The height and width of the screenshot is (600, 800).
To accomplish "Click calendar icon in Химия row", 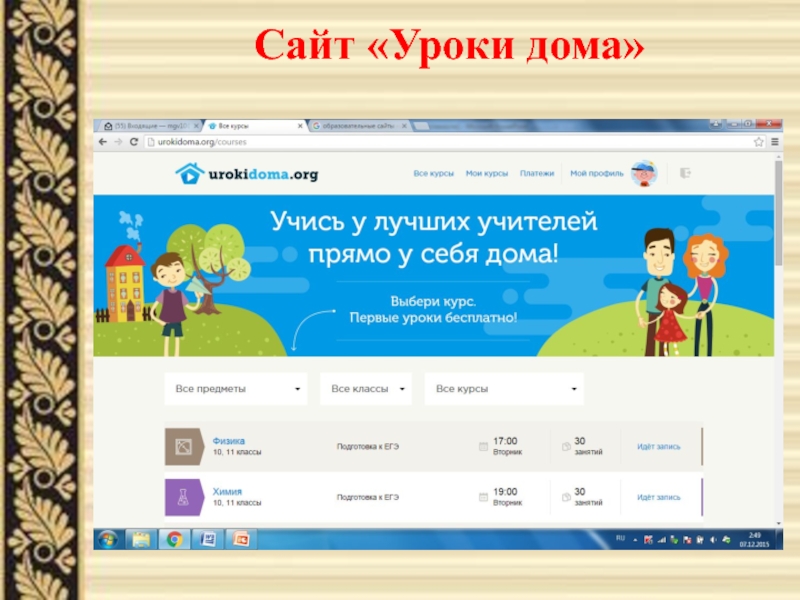I will click(483, 497).
